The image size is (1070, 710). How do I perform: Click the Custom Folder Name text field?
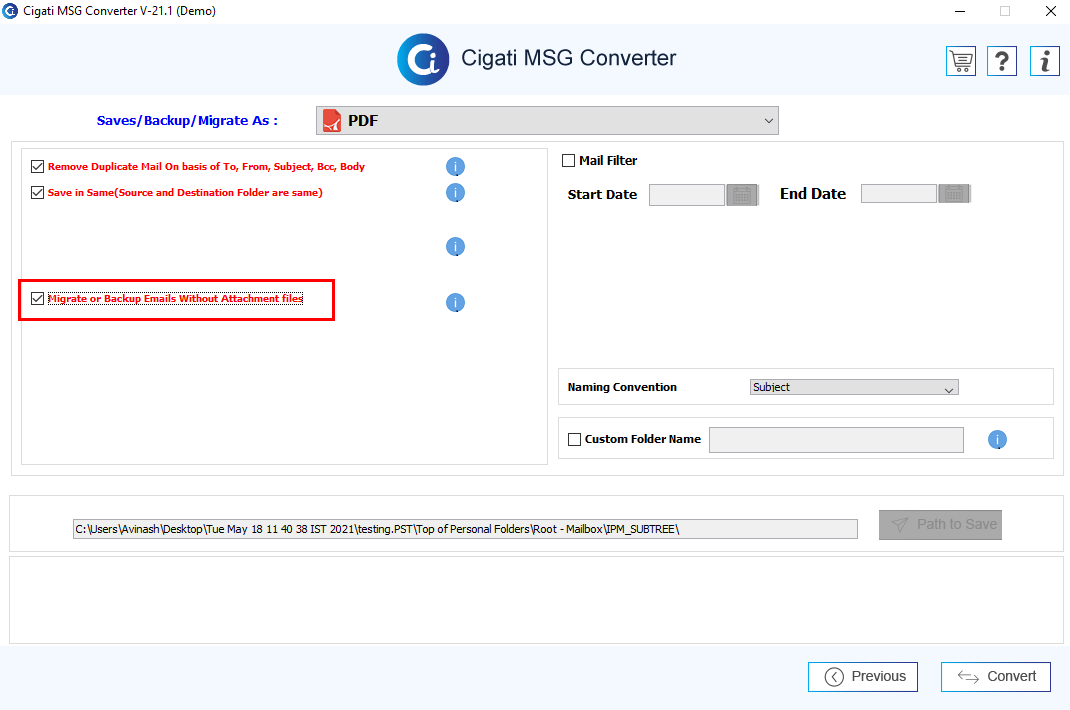click(837, 440)
